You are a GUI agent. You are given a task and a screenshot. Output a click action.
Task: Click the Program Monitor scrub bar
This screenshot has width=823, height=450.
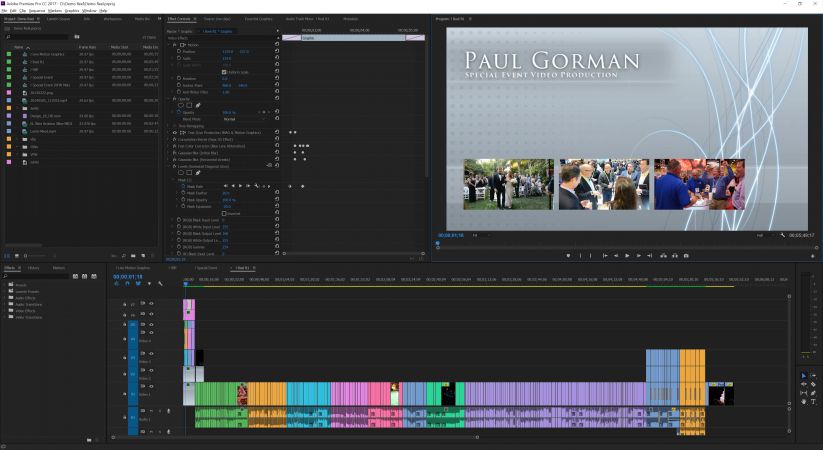(620, 244)
